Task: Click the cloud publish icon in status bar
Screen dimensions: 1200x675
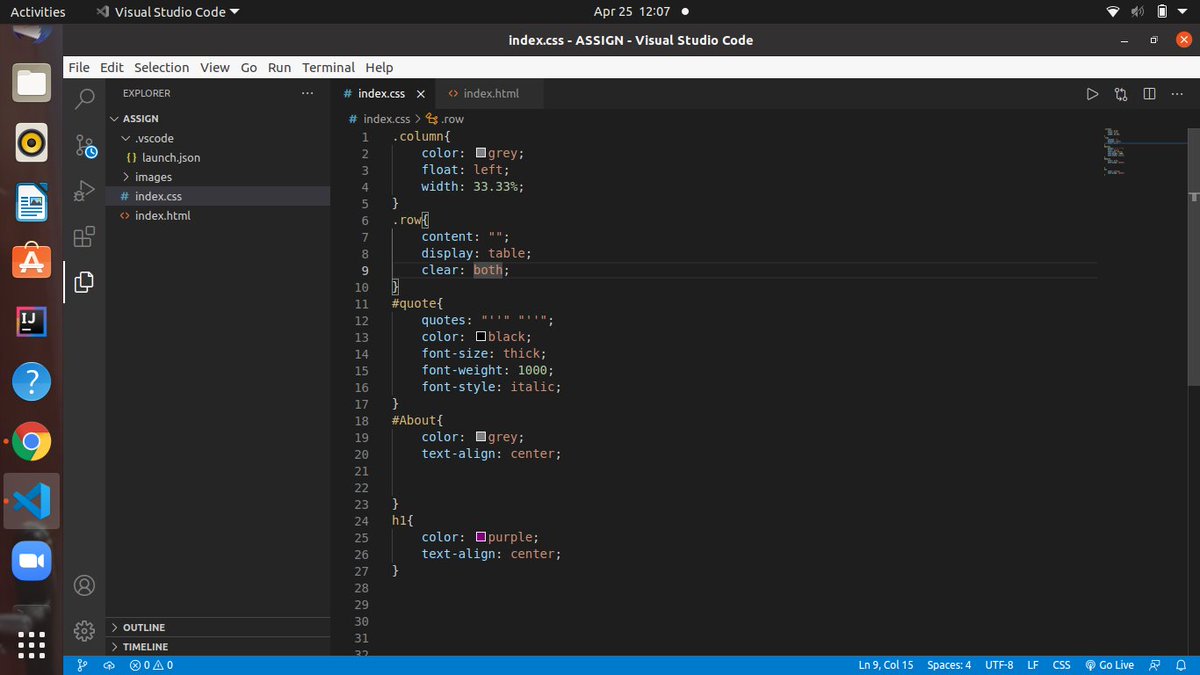Action: pos(109,665)
